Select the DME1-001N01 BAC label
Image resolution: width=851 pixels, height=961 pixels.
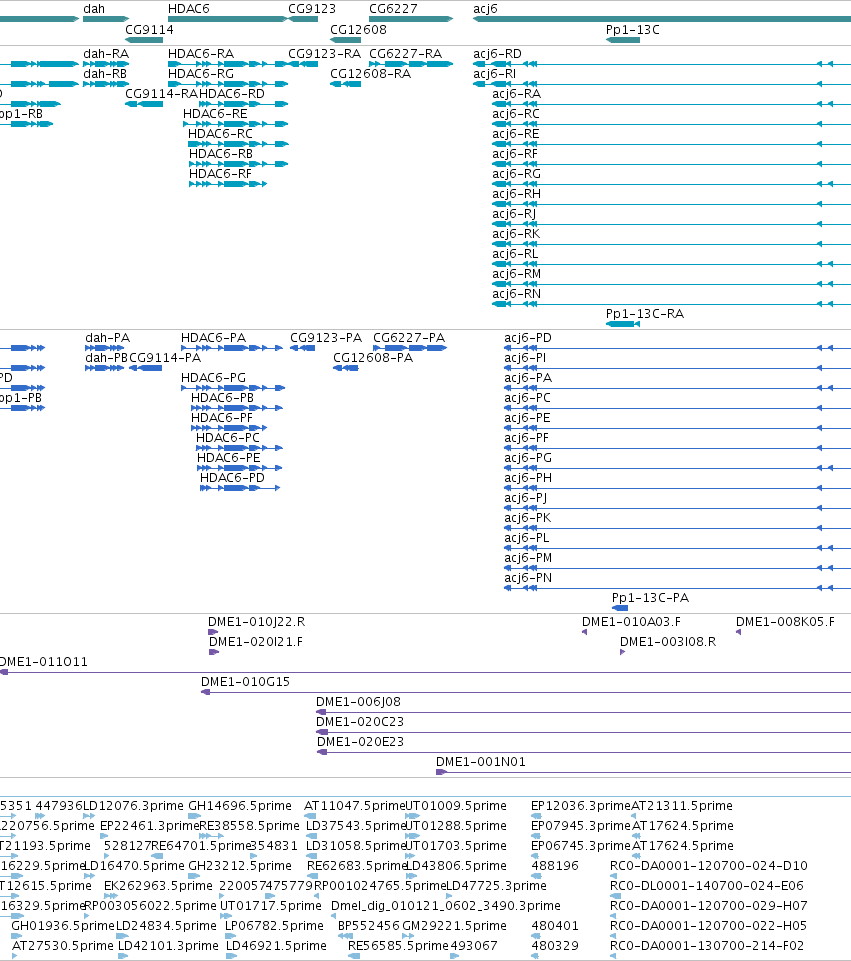coord(481,762)
